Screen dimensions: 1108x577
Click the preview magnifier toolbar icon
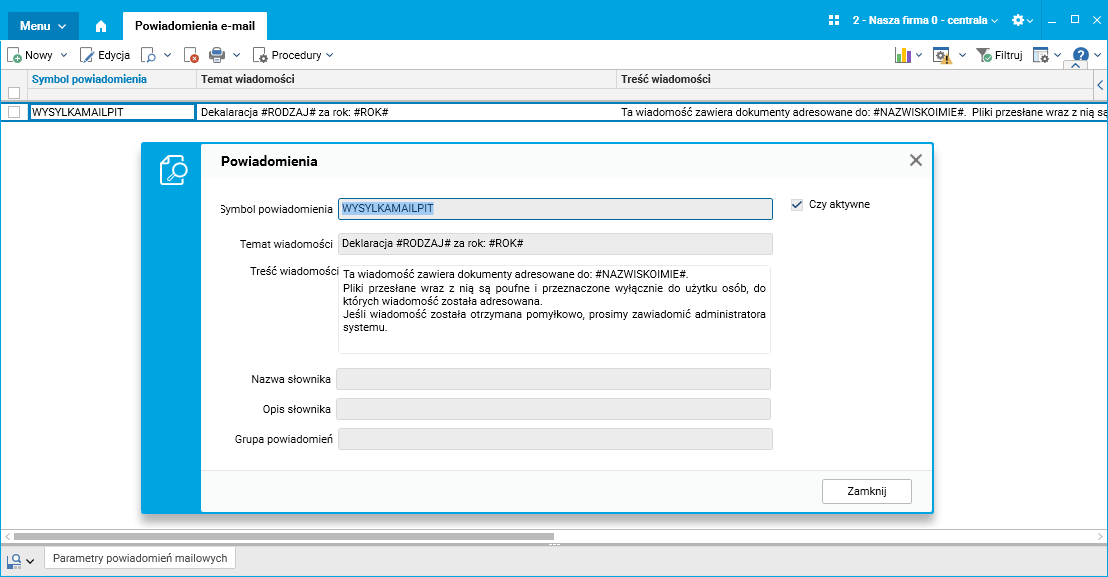[x=148, y=55]
